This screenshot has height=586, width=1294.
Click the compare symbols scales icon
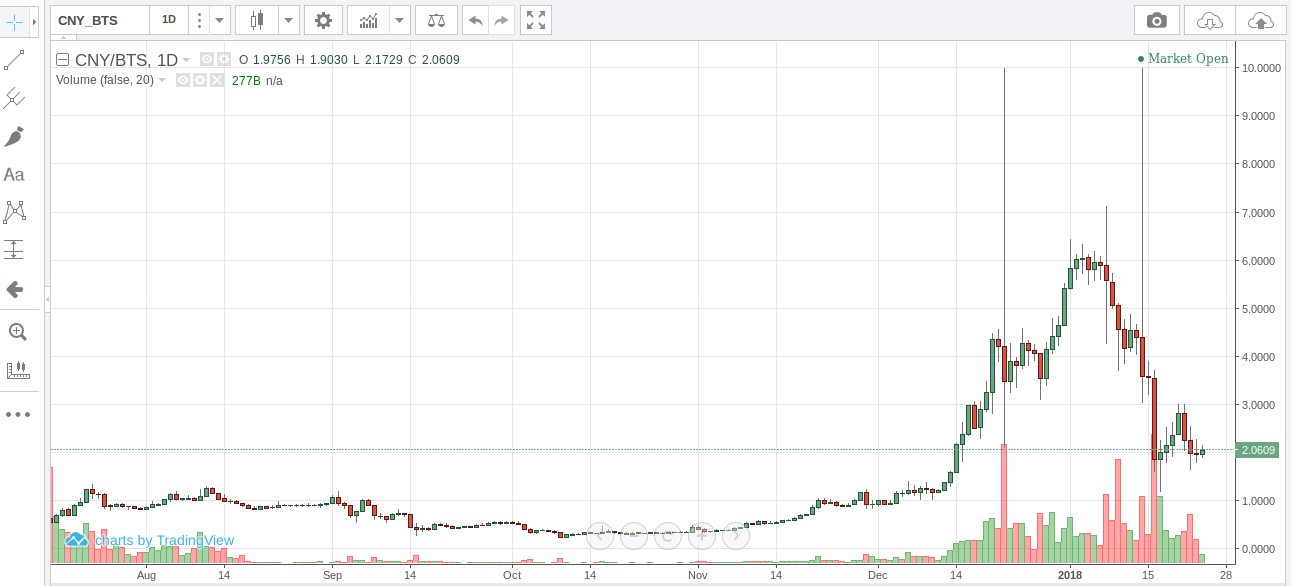click(x=437, y=20)
